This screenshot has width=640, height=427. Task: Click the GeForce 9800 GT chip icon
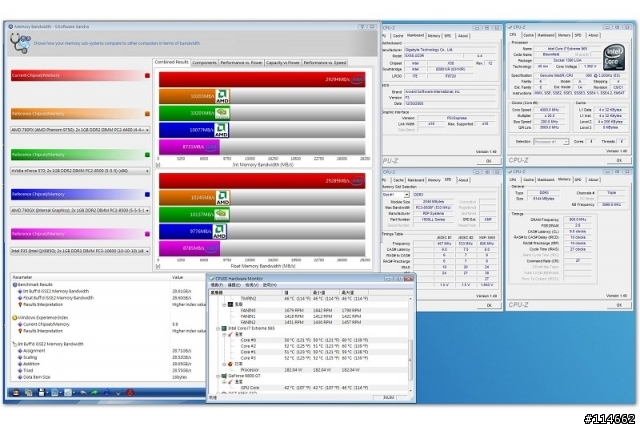[x=224, y=376]
